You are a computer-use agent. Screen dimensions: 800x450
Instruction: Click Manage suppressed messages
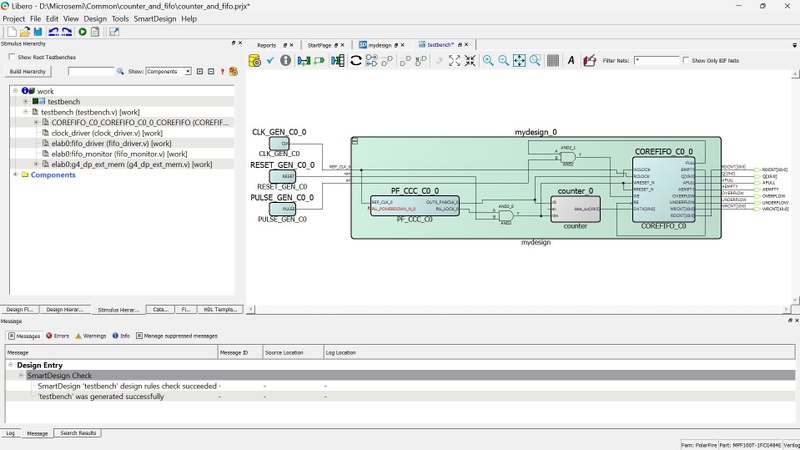pyautogui.click(x=179, y=336)
